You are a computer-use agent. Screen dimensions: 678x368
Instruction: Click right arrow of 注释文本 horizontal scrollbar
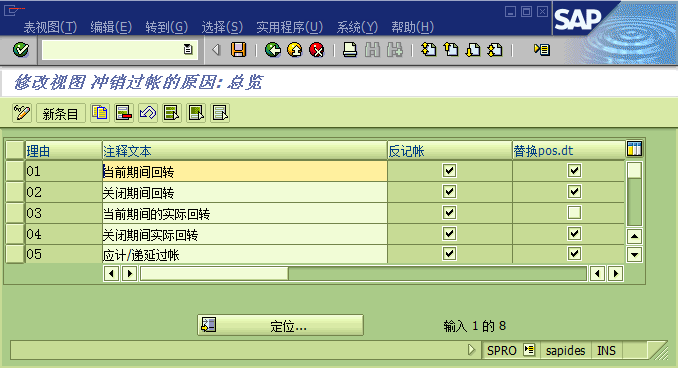click(130, 273)
